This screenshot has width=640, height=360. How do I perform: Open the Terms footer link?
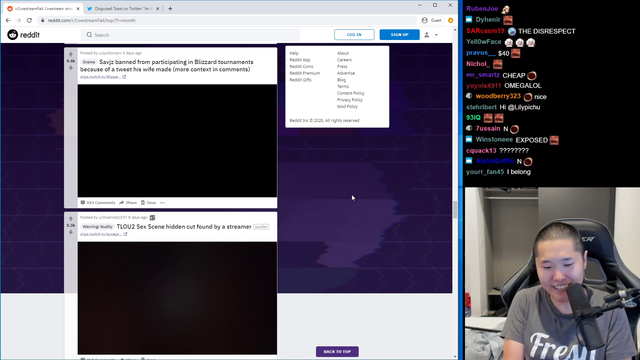(x=343, y=87)
